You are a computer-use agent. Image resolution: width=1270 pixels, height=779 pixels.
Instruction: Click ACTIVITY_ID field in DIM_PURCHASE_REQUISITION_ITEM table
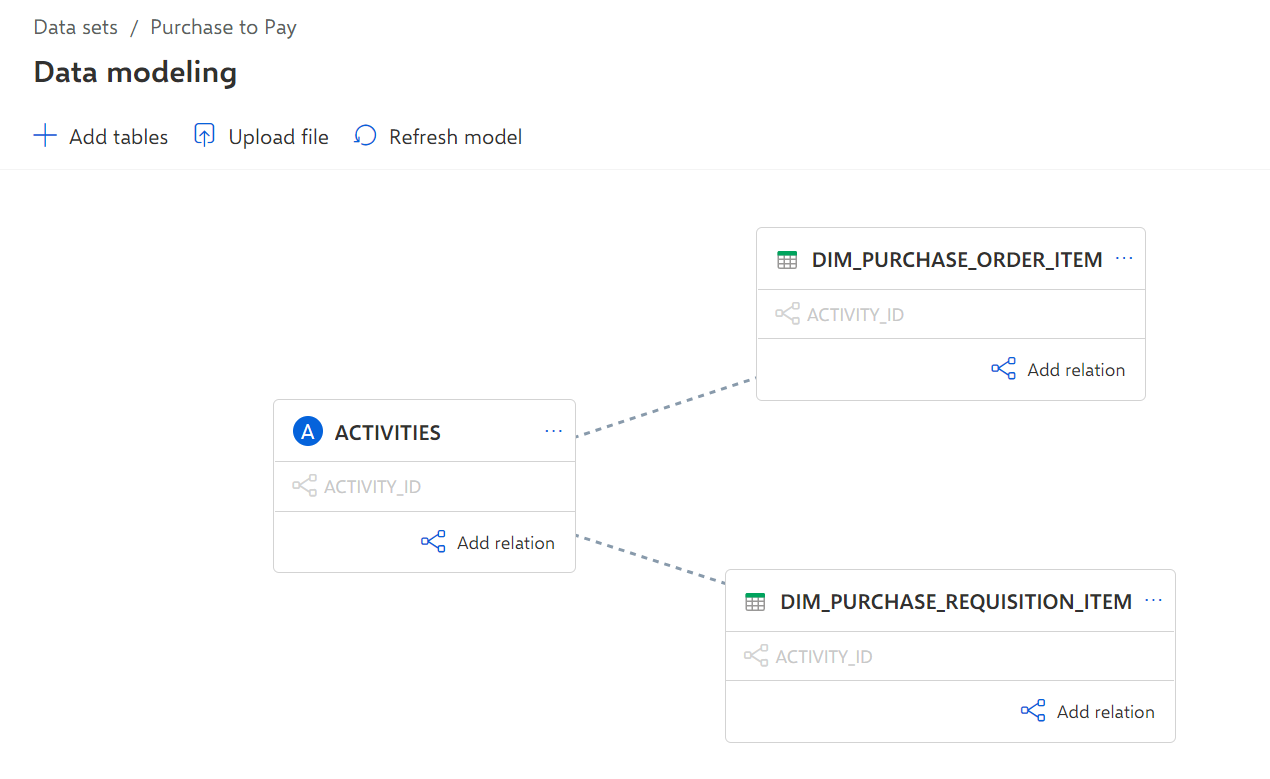950,656
